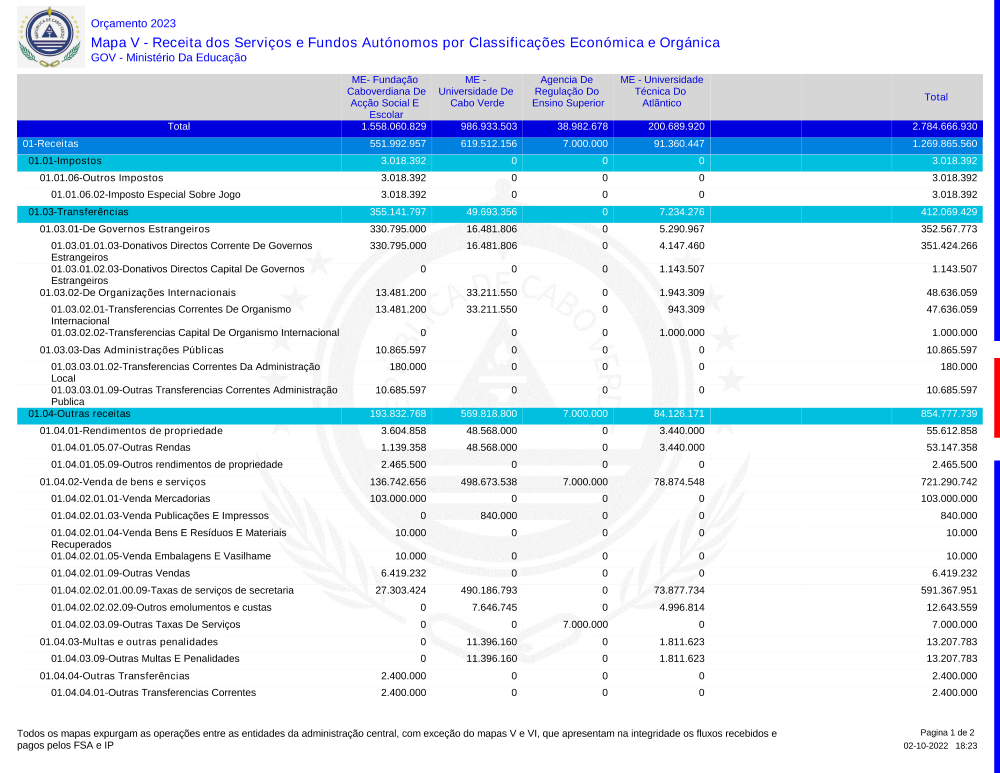
Task: Click the 'Pagina 1 de 2' page indicator
Action: (x=947, y=733)
